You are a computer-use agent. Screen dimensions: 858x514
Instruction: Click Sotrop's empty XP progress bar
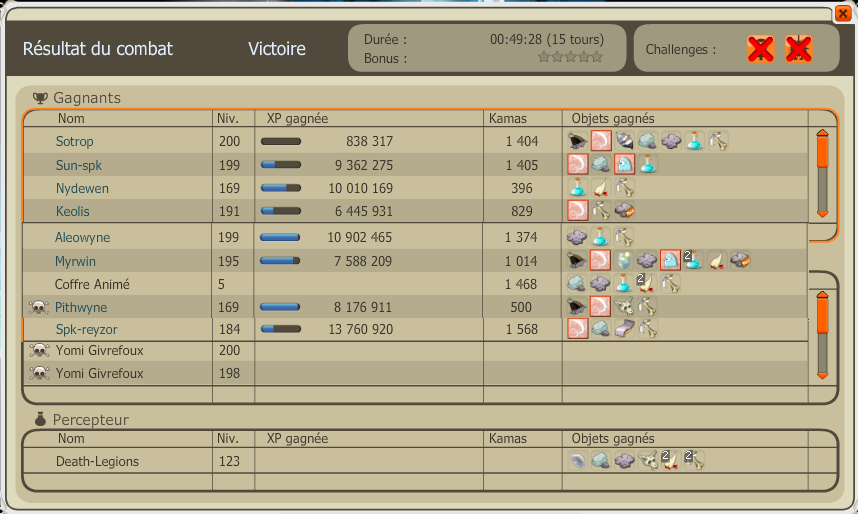pyautogui.click(x=281, y=141)
